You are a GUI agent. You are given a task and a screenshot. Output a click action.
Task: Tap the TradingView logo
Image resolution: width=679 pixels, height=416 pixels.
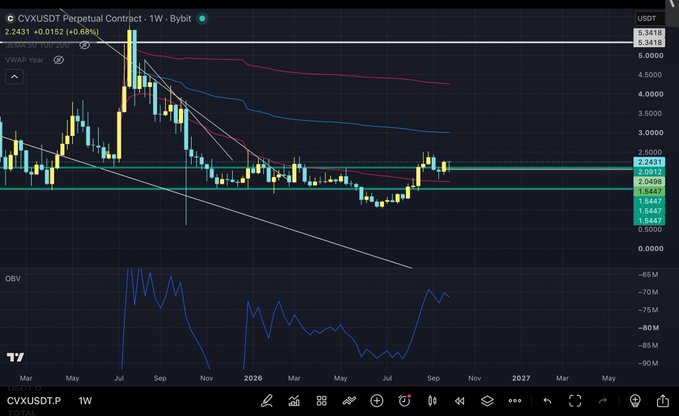(x=16, y=357)
